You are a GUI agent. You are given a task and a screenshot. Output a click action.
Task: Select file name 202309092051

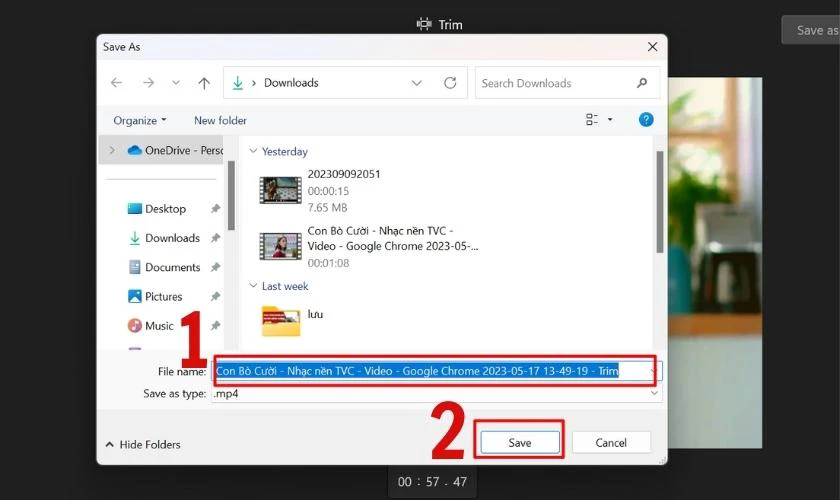coord(344,174)
